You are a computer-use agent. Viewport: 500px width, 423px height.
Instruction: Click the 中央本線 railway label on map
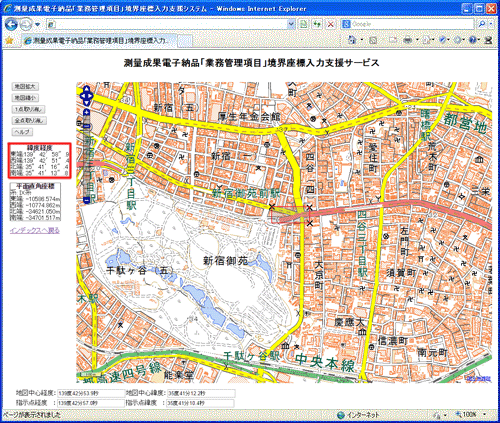(x=325, y=363)
